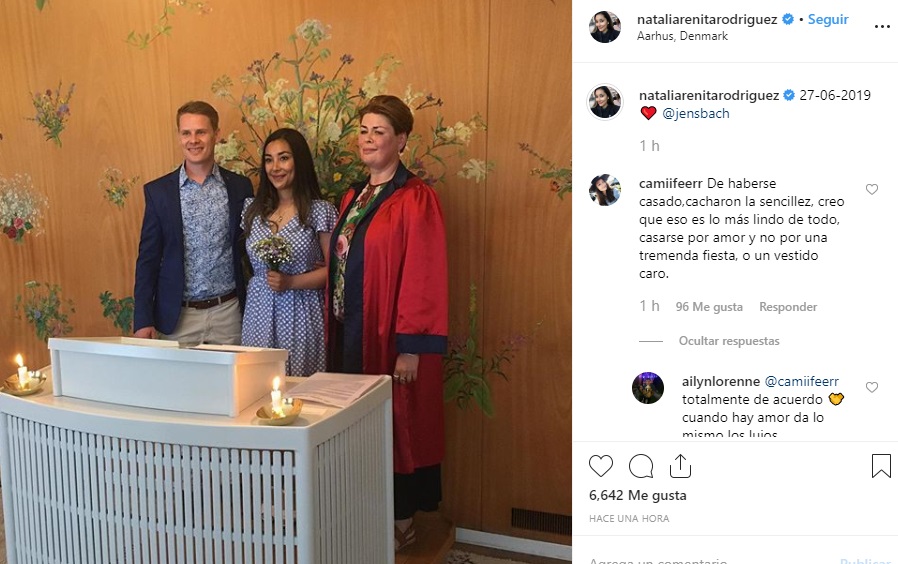Open the three-dot more options menu
The width and height of the screenshot is (898, 564).
point(882,27)
